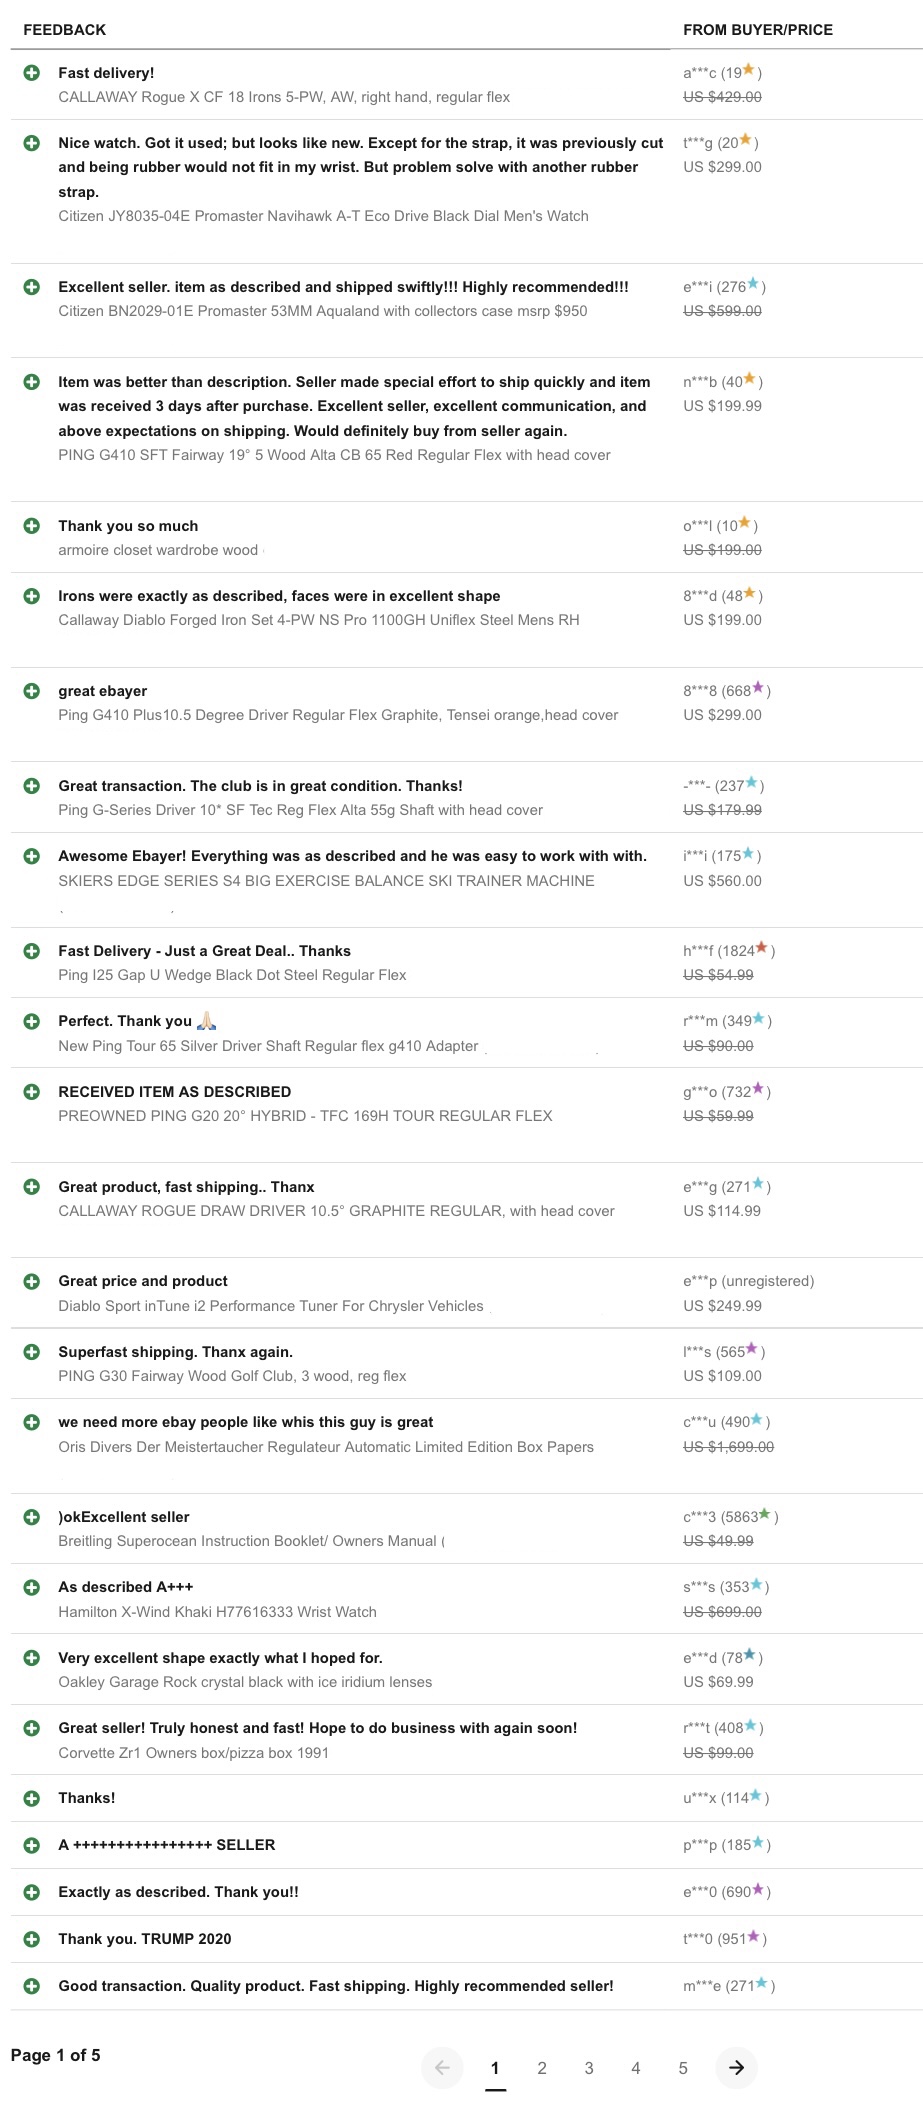Click positive feedback icon next to "great ebayer"
Viewport: 923px width, 2117px height.
click(32, 691)
